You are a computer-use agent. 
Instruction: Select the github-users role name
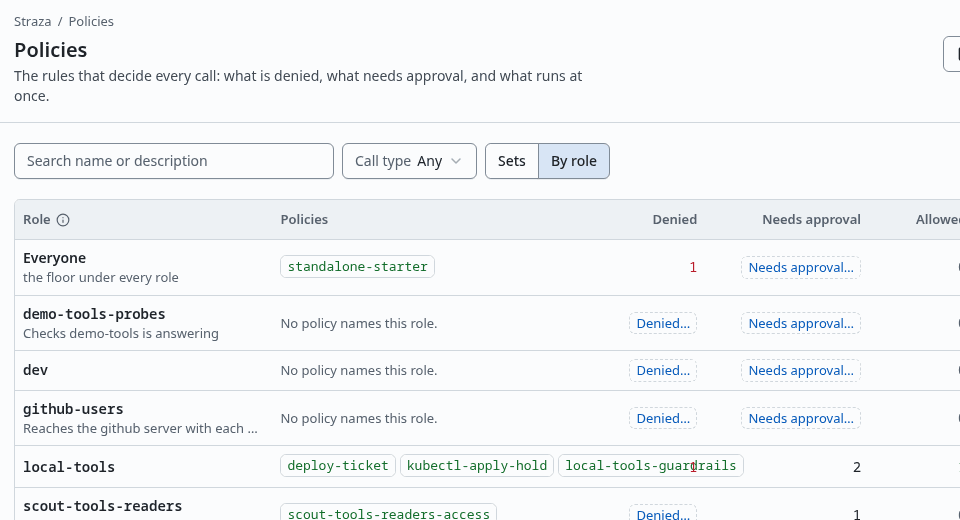pyautogui.click(x=73, y=409)
